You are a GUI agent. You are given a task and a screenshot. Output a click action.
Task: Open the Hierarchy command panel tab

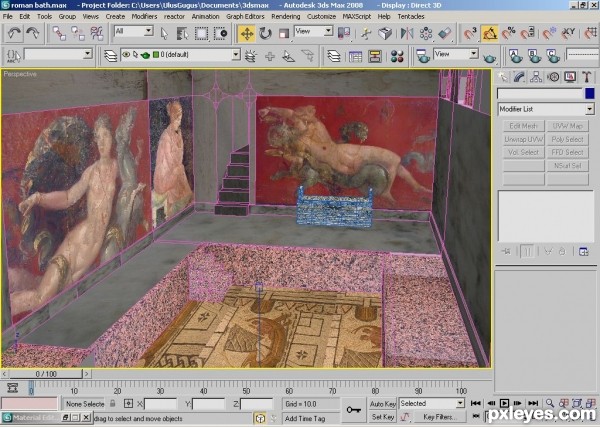tap(536, 77)
